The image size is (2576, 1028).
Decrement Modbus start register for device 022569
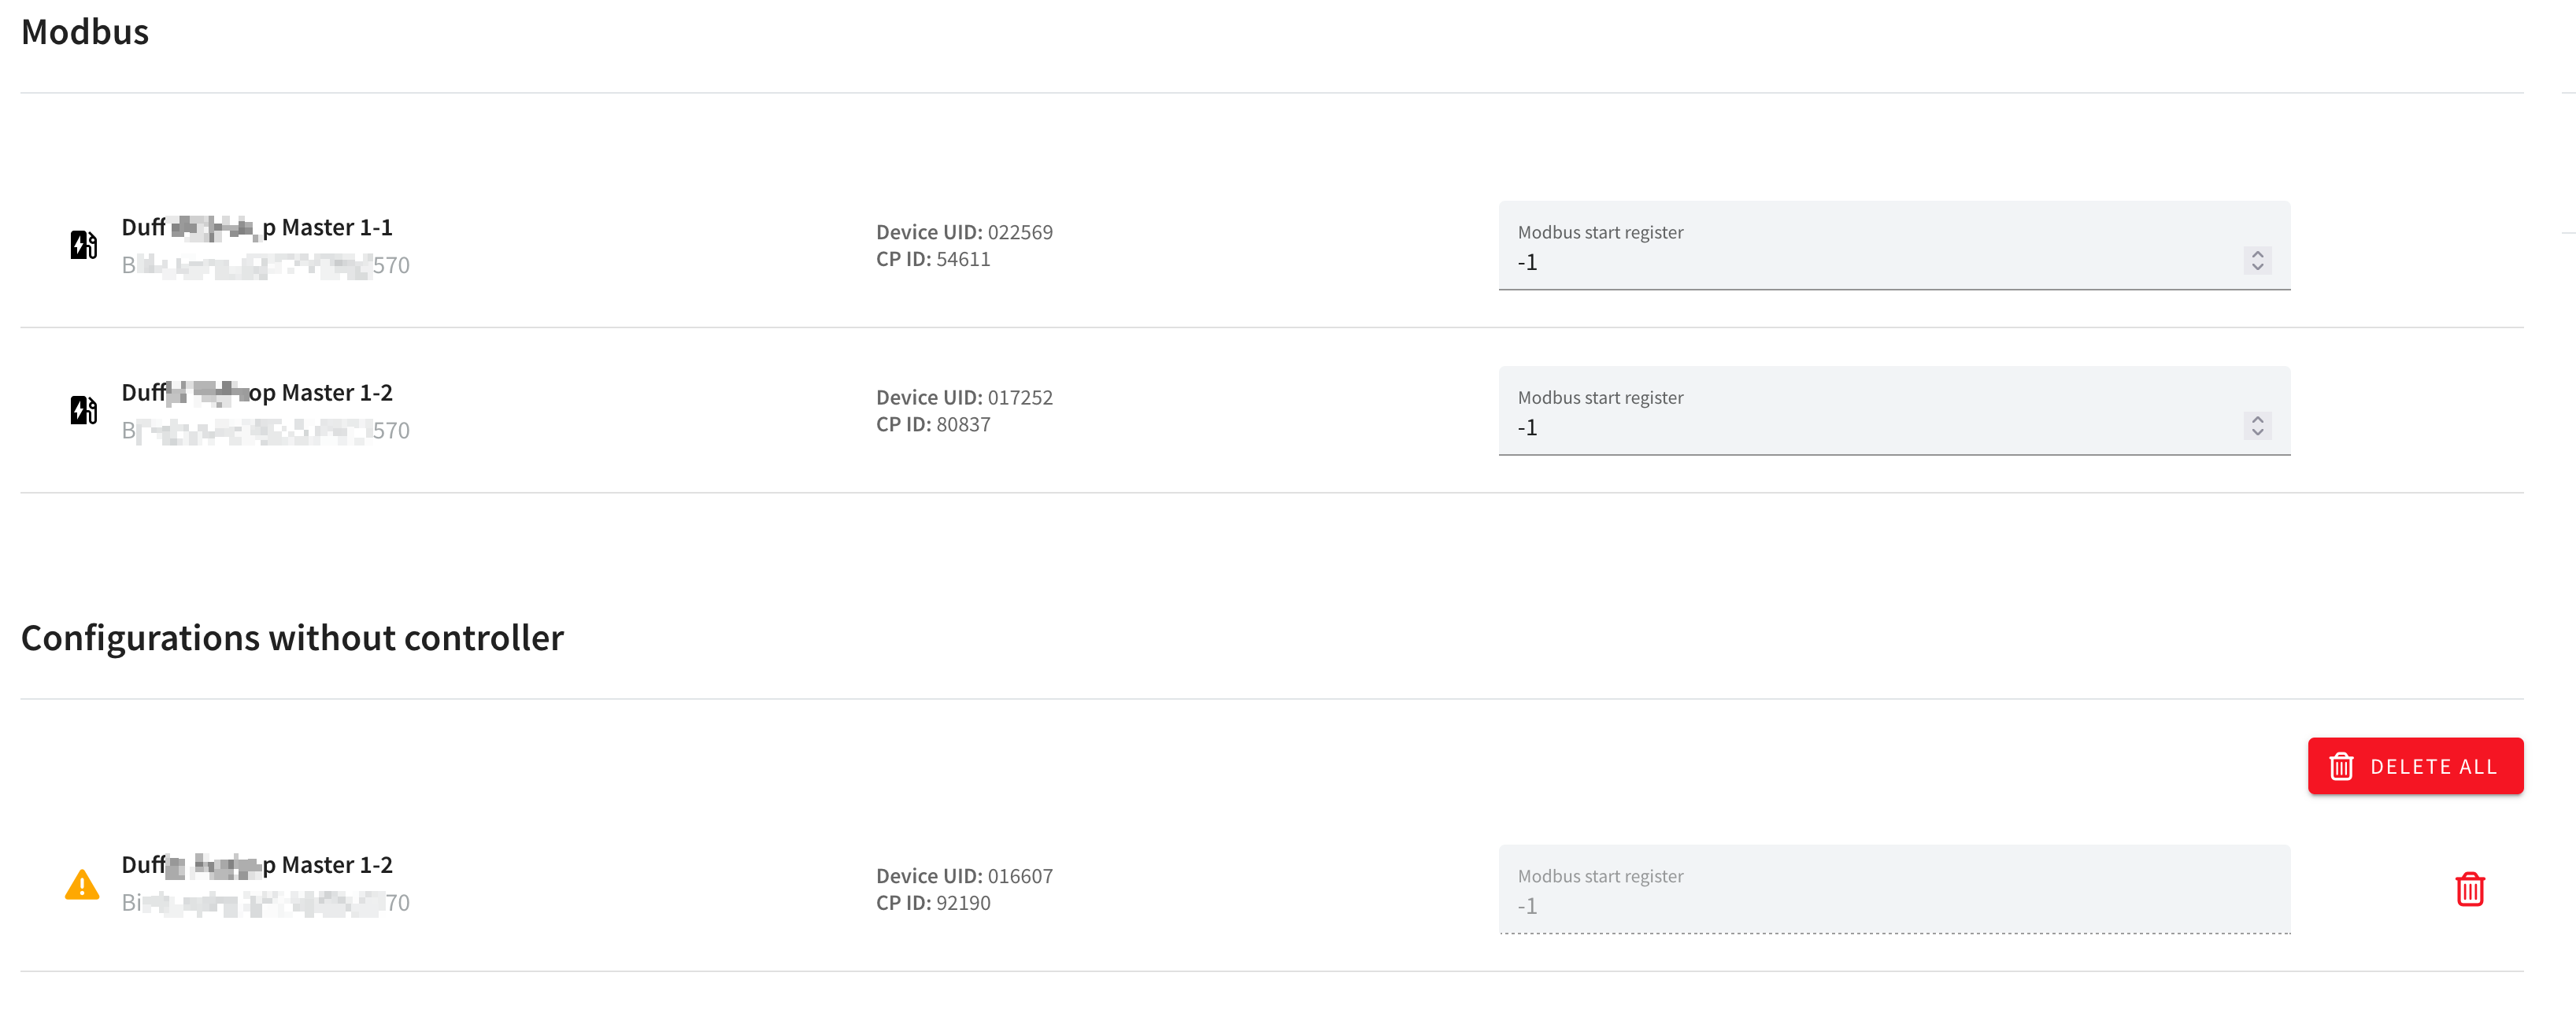[x=2257, y=267]
